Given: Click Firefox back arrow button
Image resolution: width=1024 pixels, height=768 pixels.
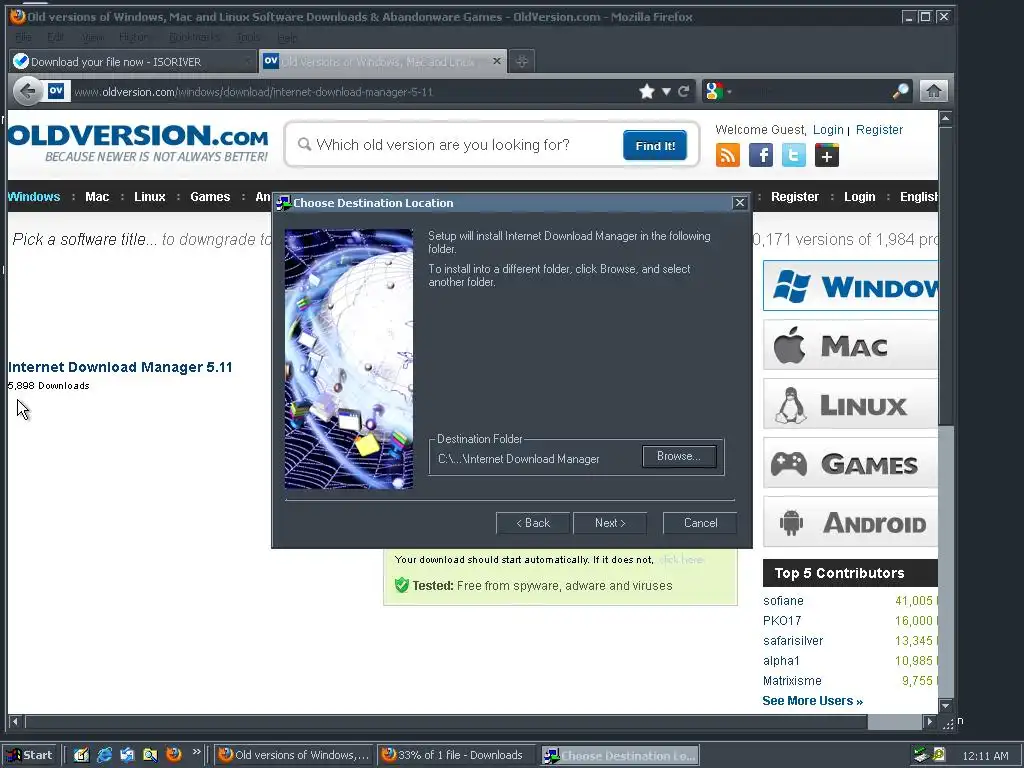Looking at the screenshot, I should tap(27, 91).
